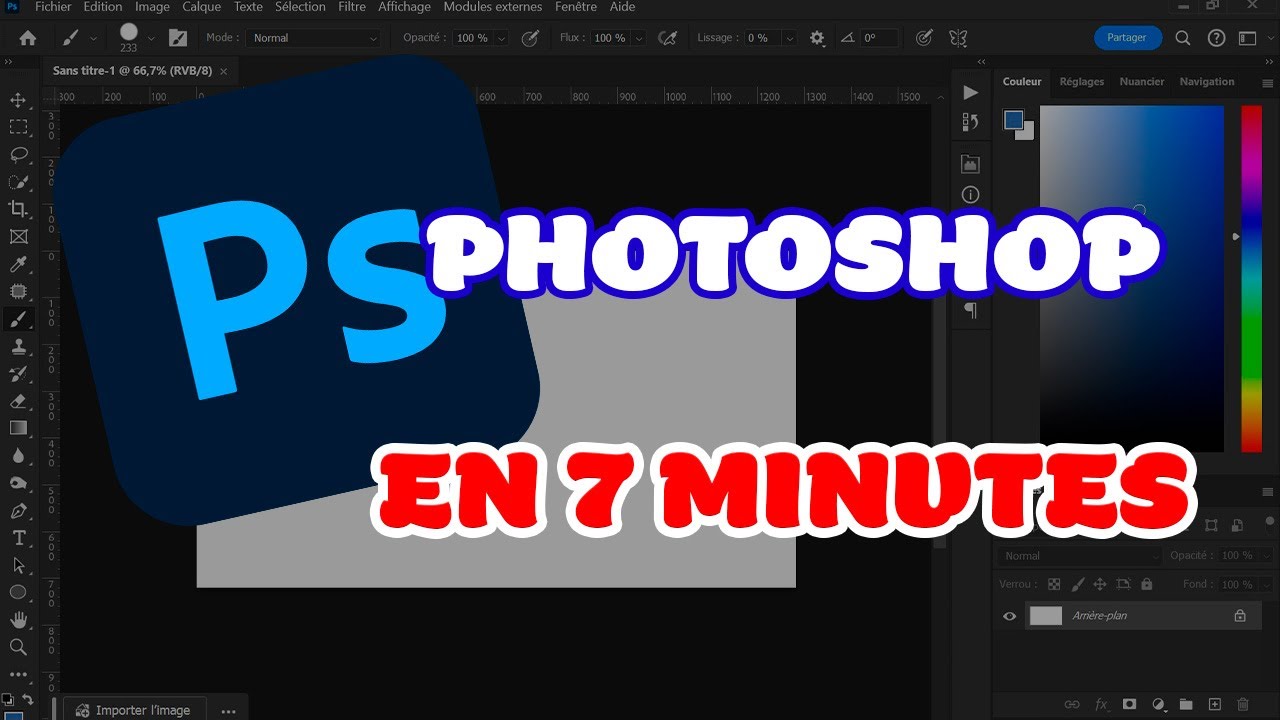Select the Hand tool

click(x=18, y=619)
